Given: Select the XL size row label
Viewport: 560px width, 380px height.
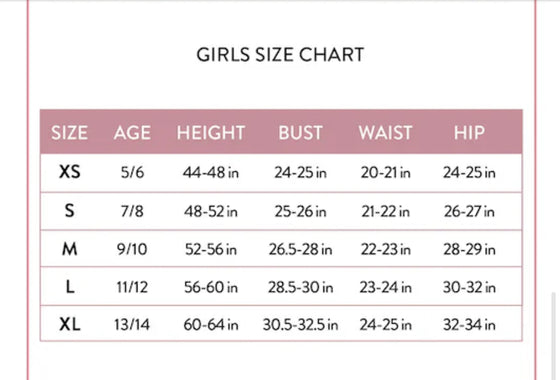Looking at the screenshot, I should tap(70, 324).
